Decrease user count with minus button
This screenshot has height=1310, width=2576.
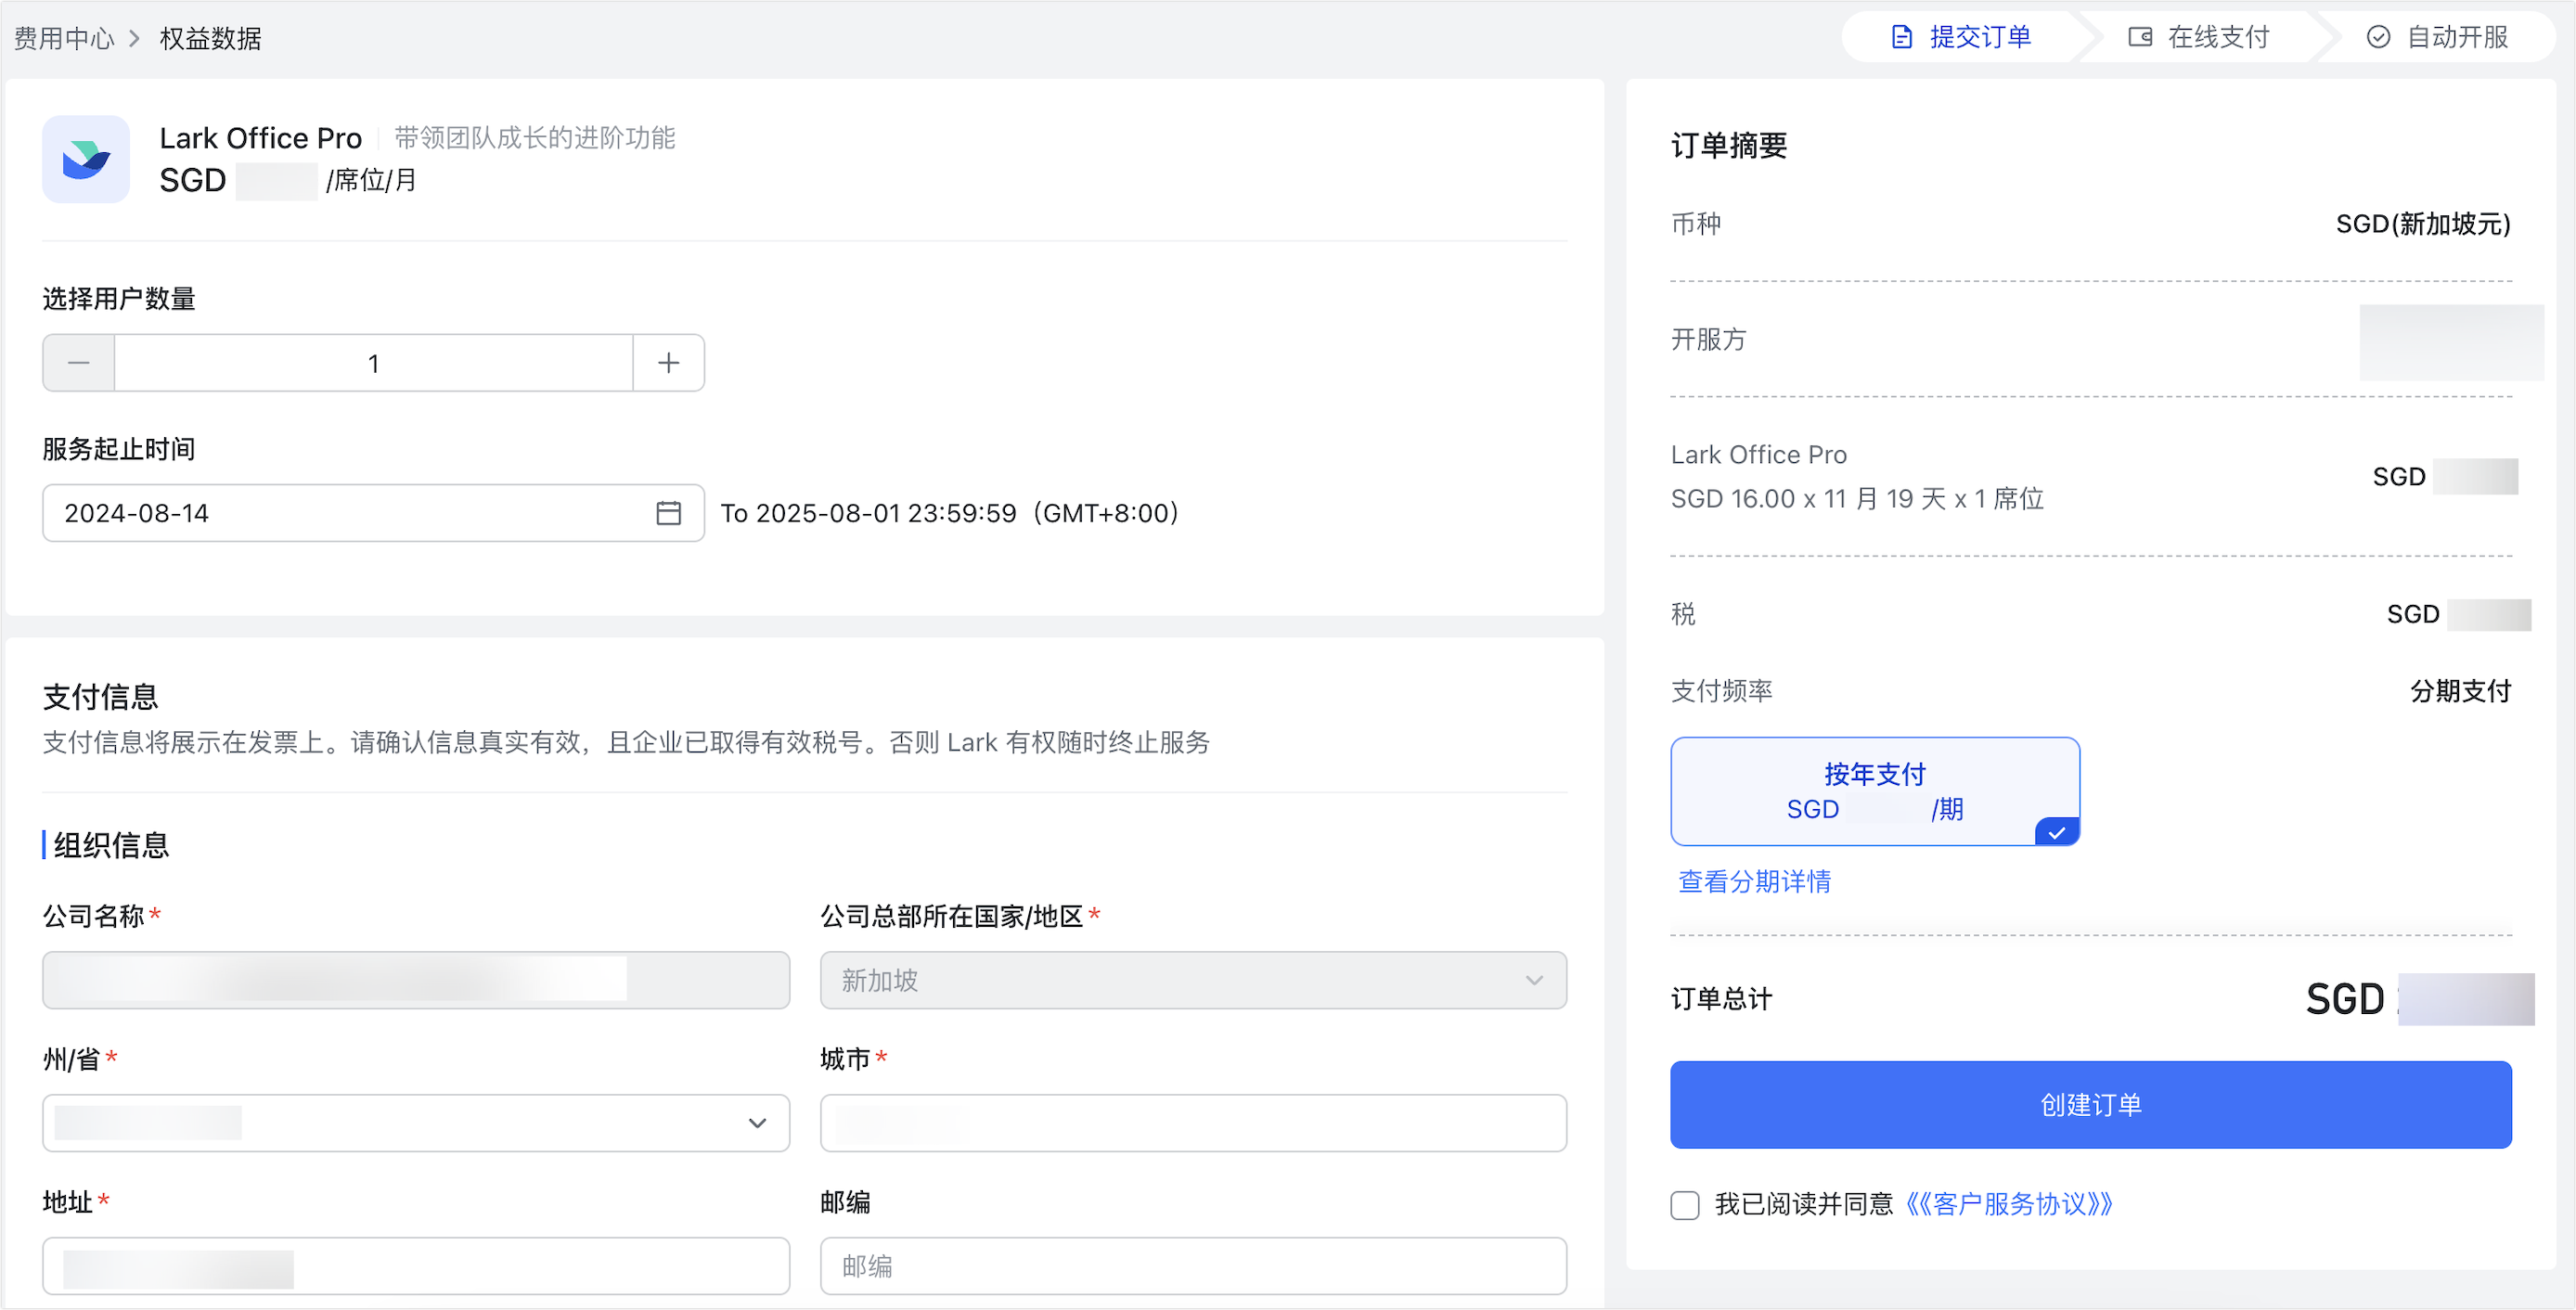click(79, 363)
